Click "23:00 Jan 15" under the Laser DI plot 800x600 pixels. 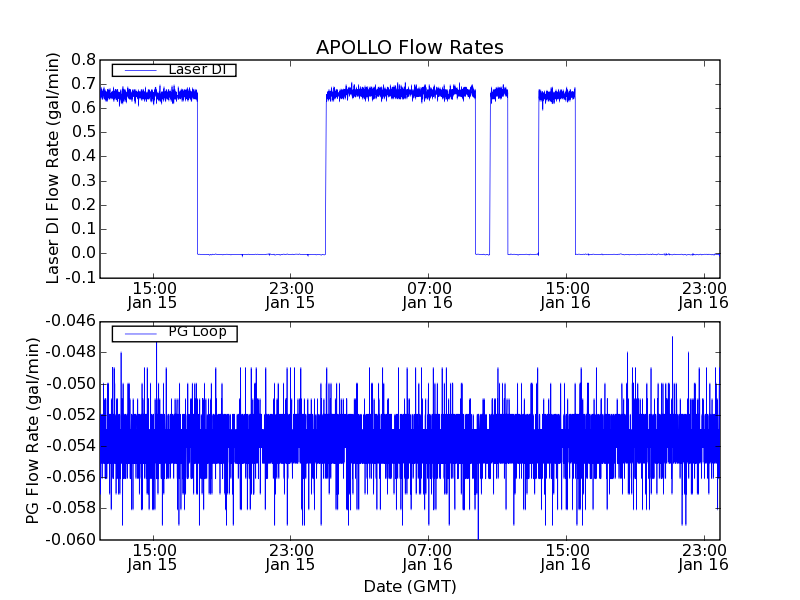(x=290, y=296)
